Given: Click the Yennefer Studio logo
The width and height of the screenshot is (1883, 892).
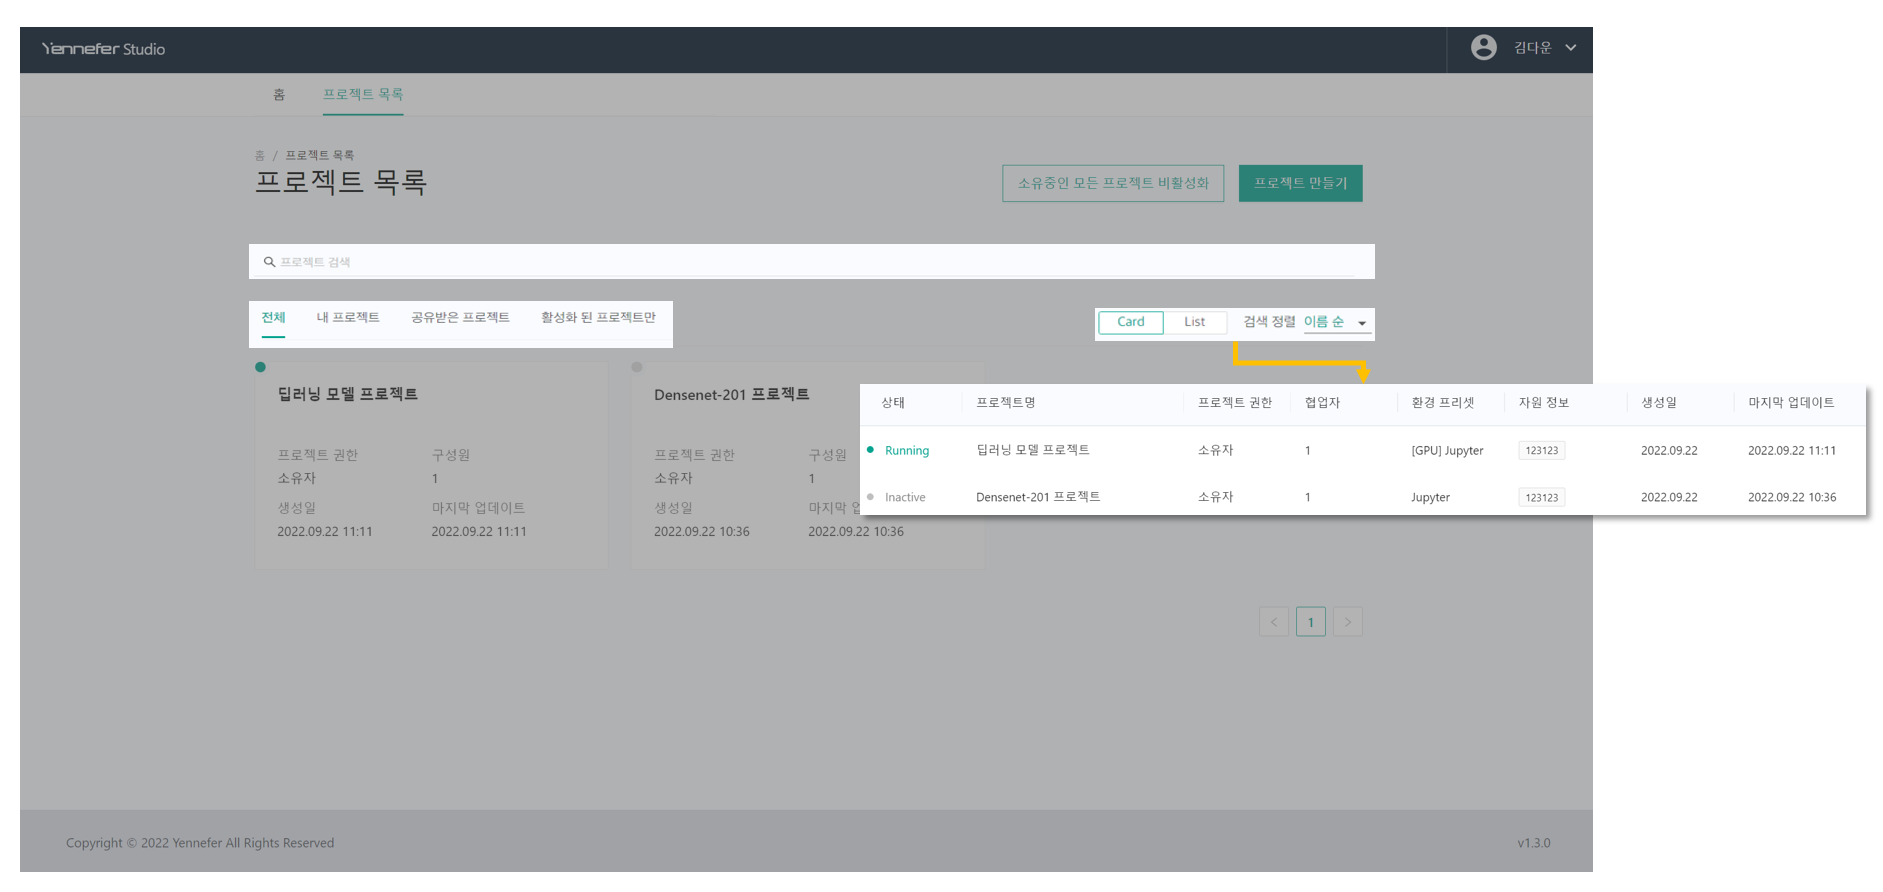Looking at the screenshot, I should [103, 49].
